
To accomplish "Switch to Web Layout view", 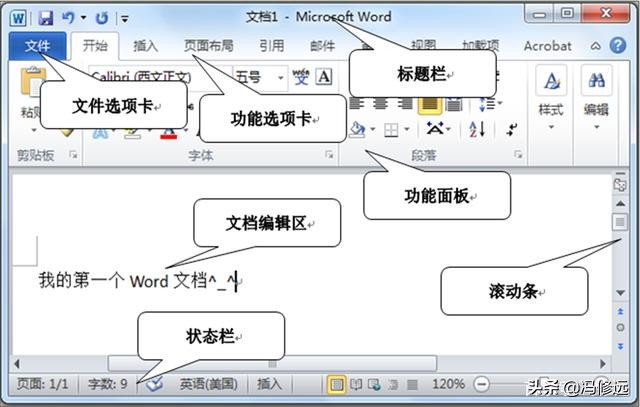I will tap(374, 384).
